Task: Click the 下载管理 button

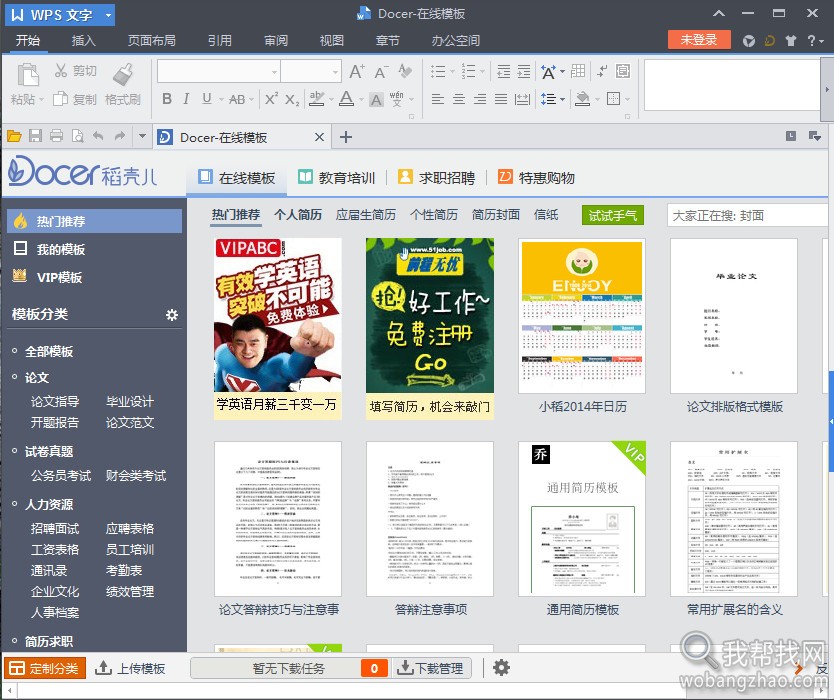Action: pyautogui.click(x=431, y=668)
